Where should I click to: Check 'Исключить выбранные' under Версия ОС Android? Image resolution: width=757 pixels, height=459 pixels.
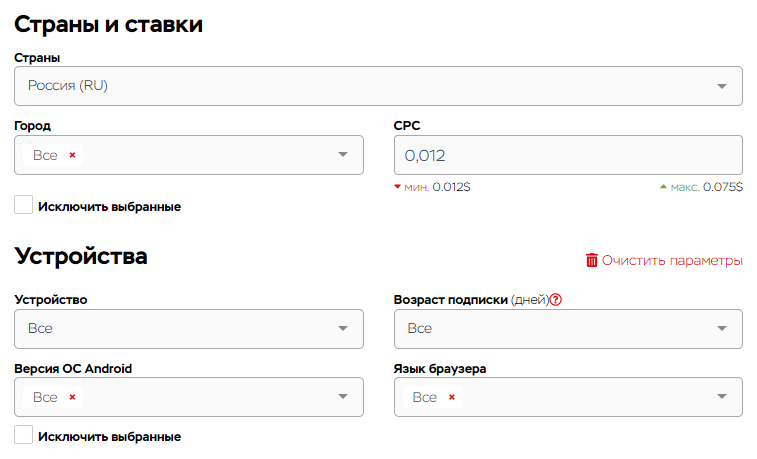[x=23, y=434]
